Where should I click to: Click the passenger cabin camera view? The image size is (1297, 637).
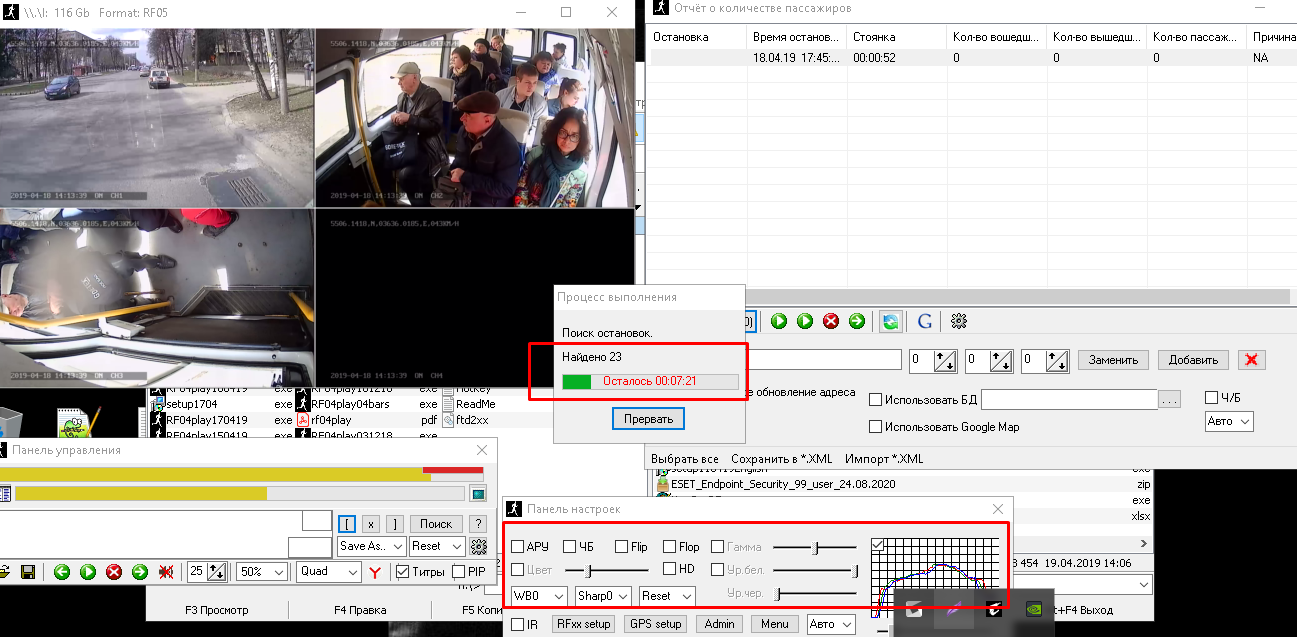(x=475, y=117)
